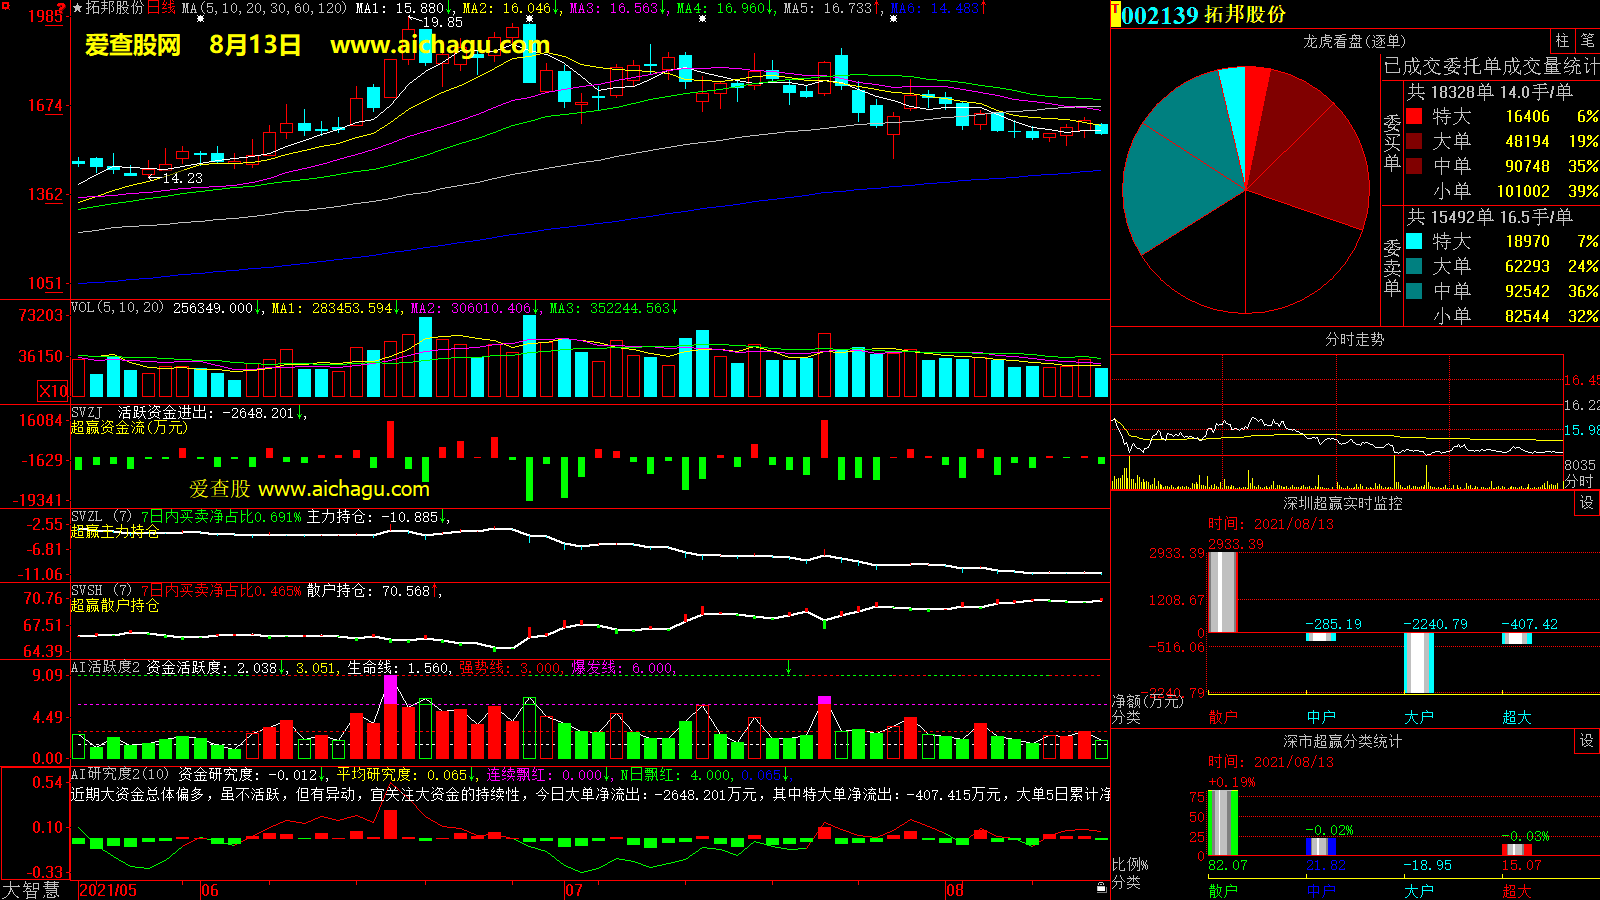
Task: Click the green down arrow in AI活跃度 panel
Action: [x=788, y=667]
